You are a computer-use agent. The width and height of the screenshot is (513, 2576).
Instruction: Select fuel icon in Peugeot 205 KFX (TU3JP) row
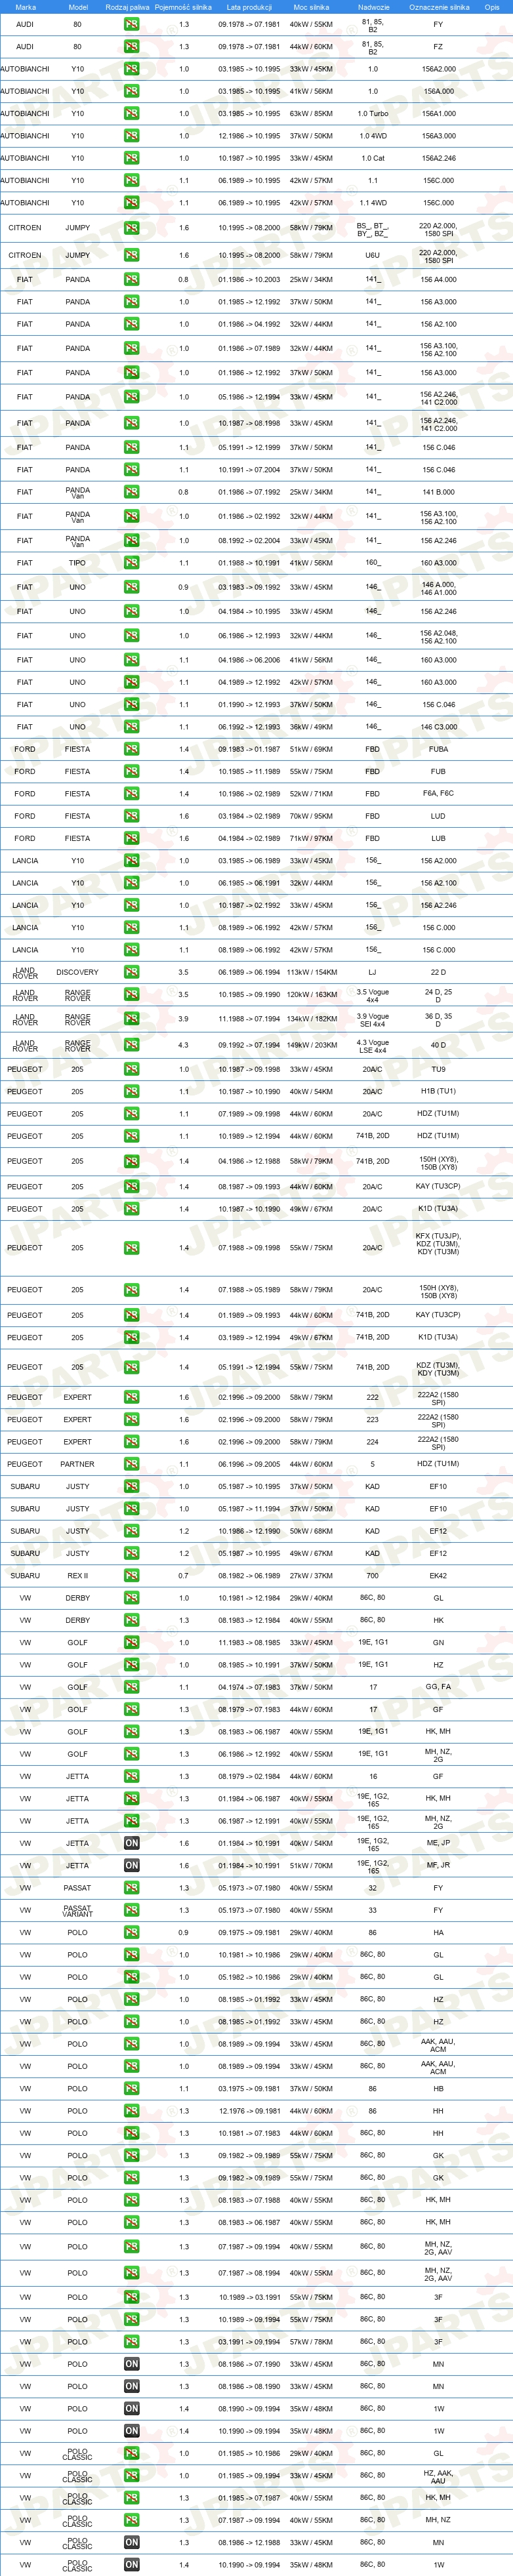[131, 1248]
